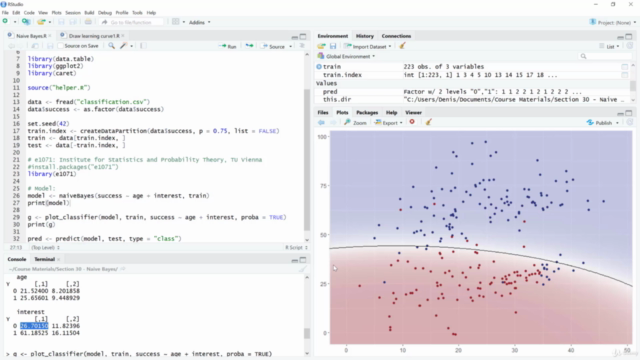Clear all plots with the broom icon
Screen dimensions: 640x360
(429, 122)
